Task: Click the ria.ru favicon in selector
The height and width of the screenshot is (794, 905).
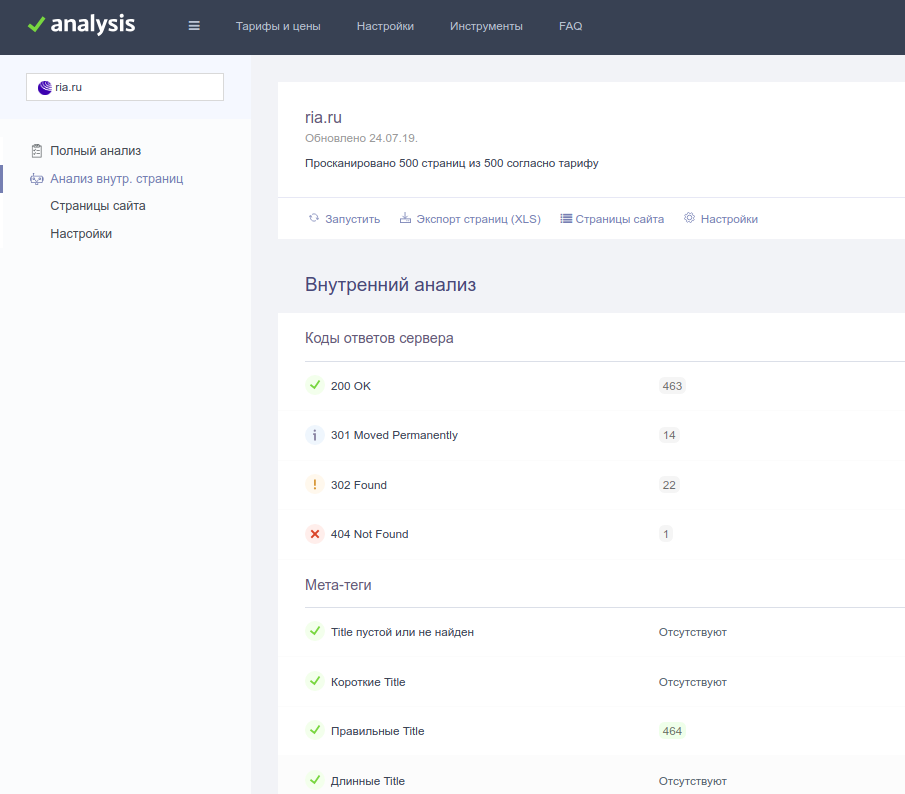Action: pos(44,88)
